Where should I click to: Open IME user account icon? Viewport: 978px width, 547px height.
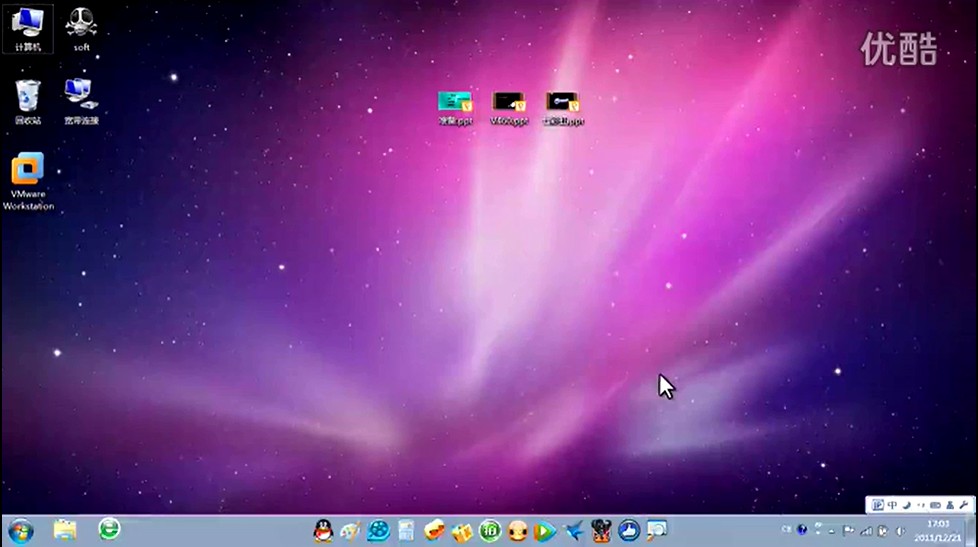(950, 505)
